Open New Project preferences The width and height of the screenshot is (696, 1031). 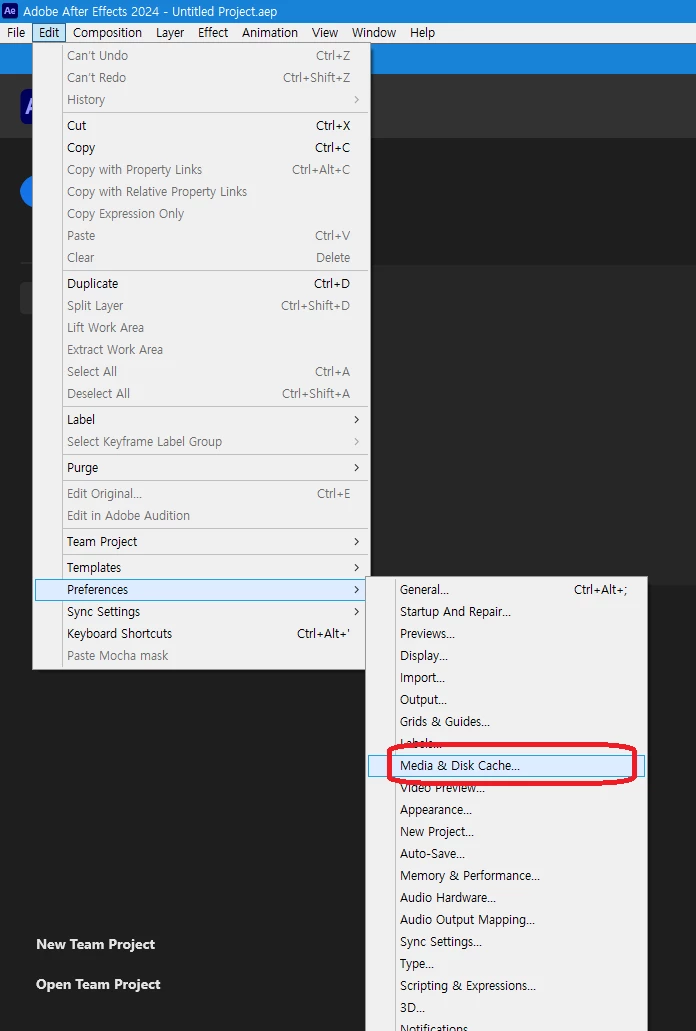click(x=506, y=832)
